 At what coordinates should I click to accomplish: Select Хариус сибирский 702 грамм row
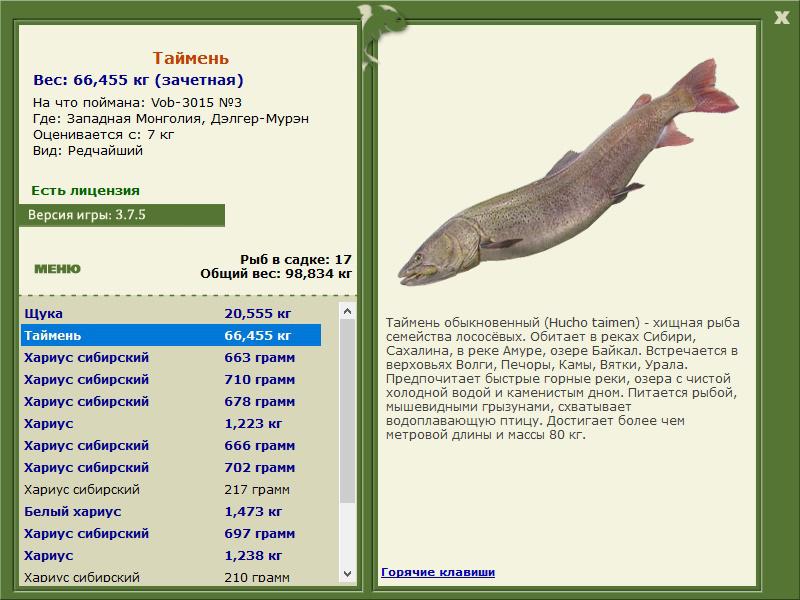(x=171, y=467)
